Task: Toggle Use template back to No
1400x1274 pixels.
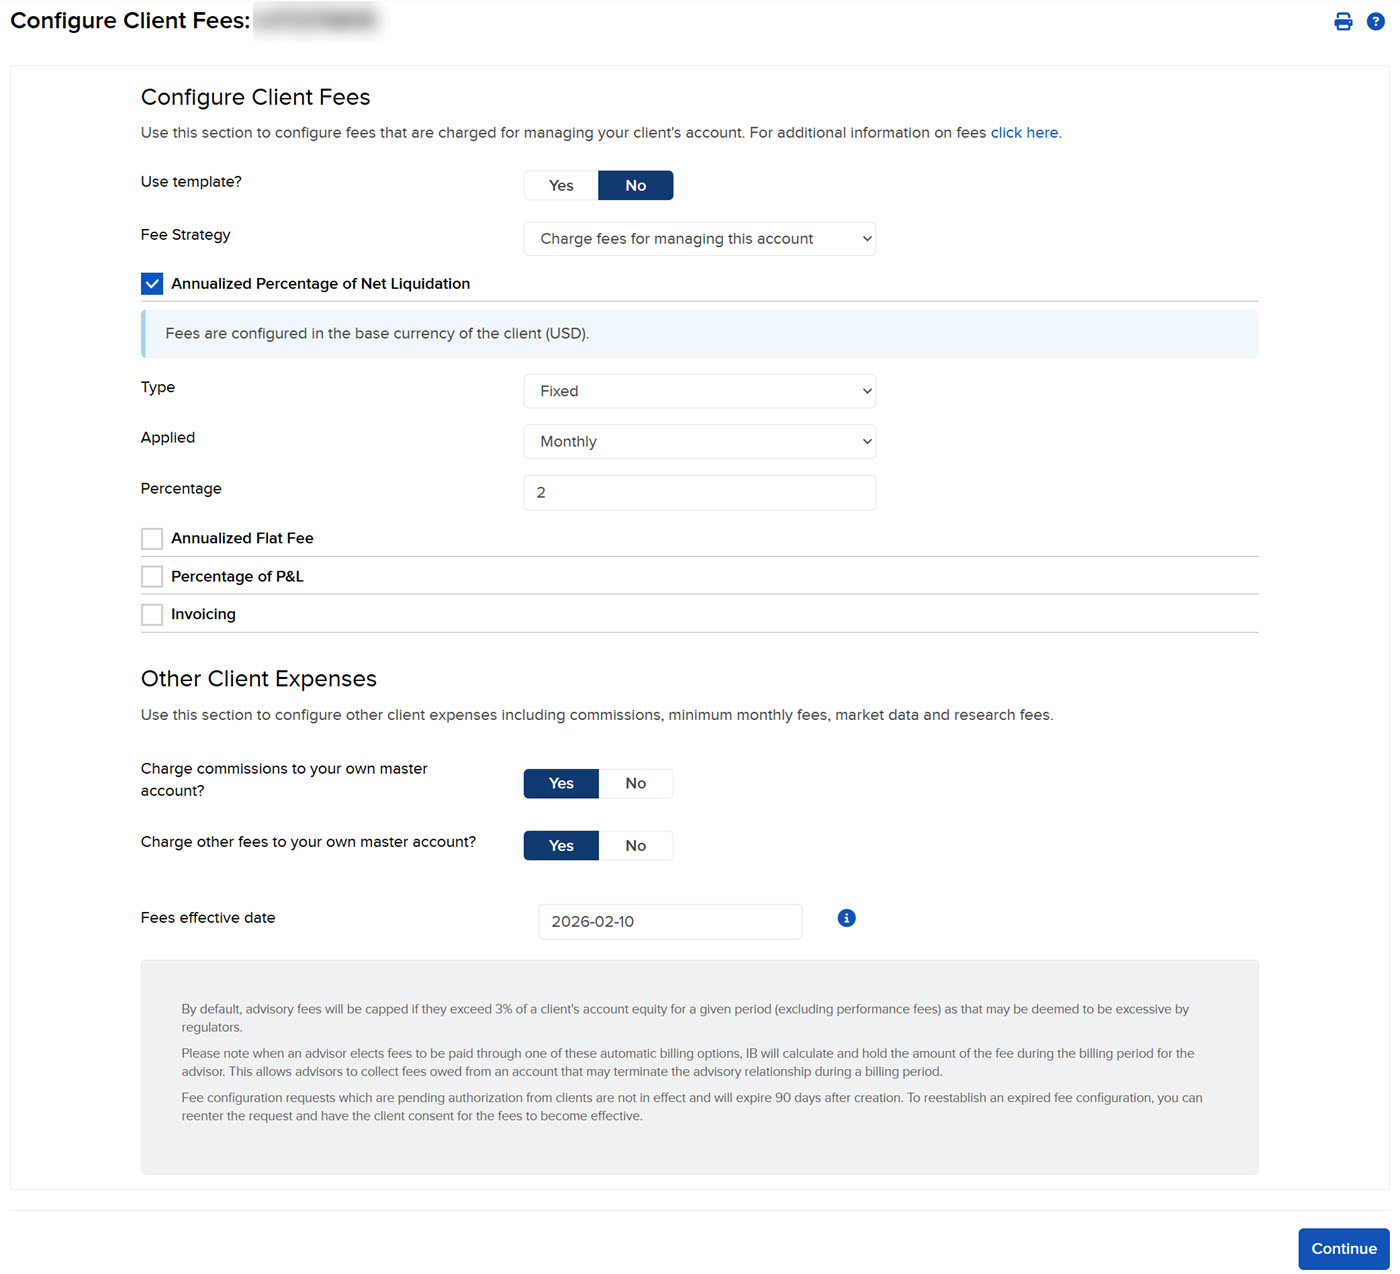Action: point(635,185)
